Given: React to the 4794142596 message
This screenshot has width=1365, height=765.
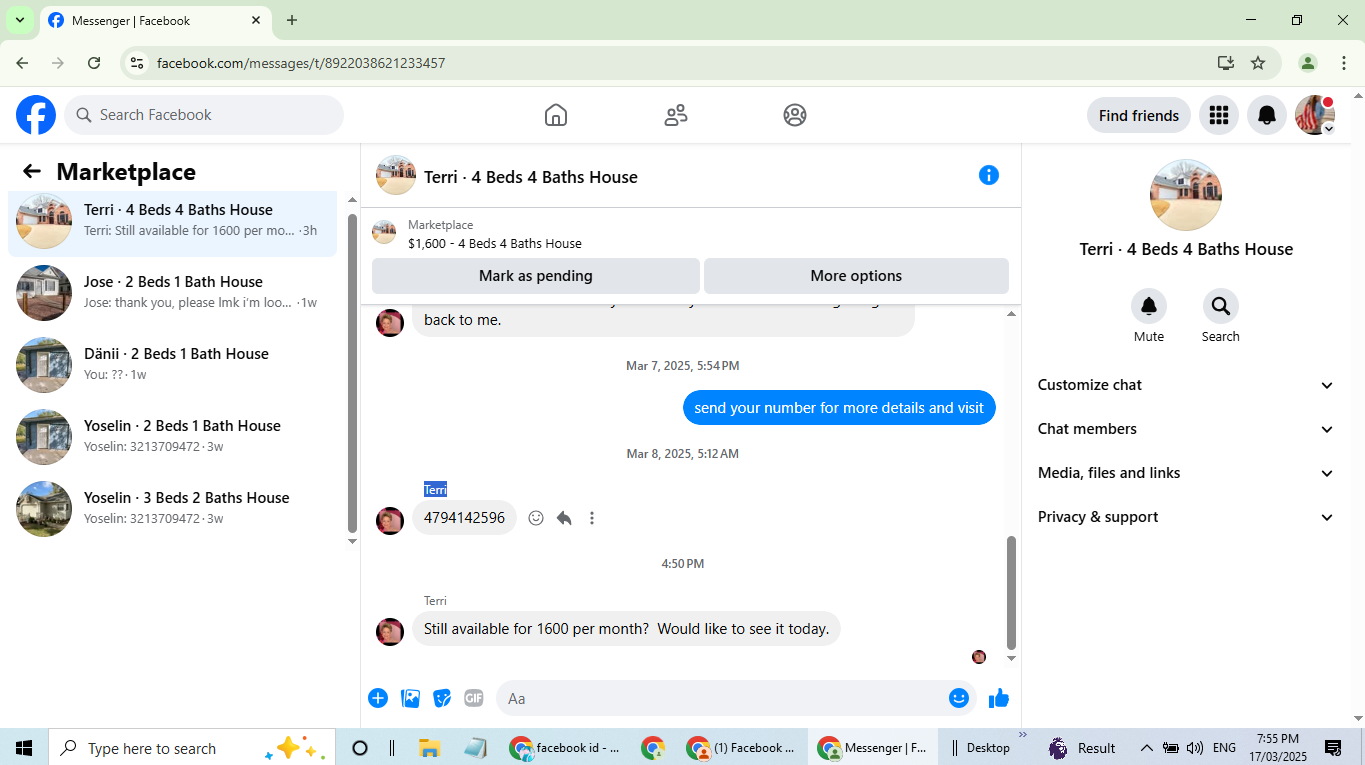Looking at the screenshot, I should pyautogui.click(x=536, y=518).
